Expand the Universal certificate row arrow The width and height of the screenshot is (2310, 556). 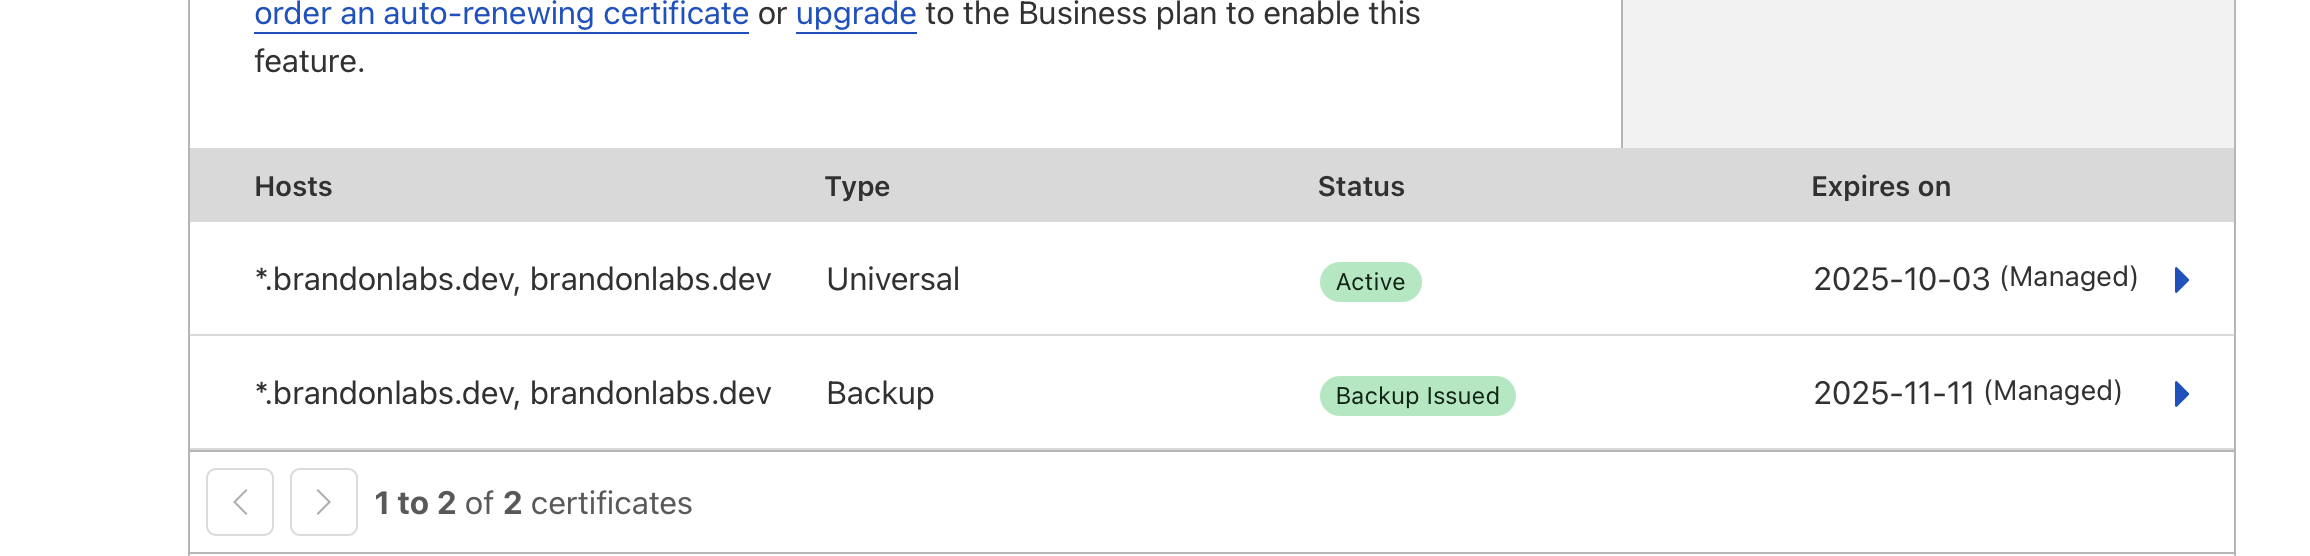(x=2182, y=280)
